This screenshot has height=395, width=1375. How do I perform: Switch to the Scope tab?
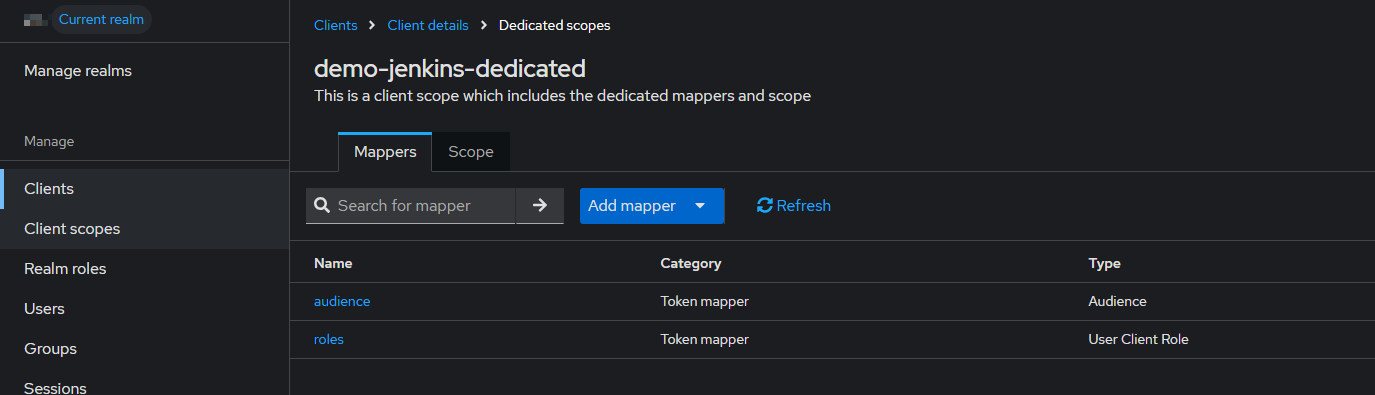click(471, 152)
